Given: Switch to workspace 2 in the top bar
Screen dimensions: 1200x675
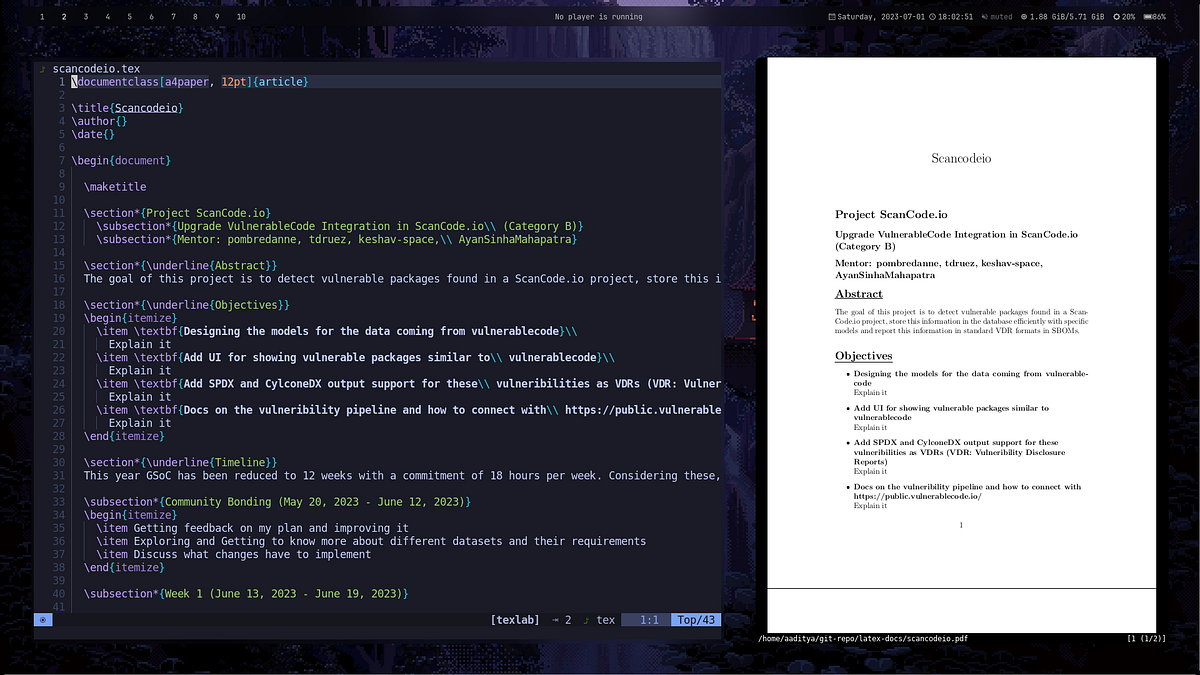Looking at the screenshot, I should (62, 17).
